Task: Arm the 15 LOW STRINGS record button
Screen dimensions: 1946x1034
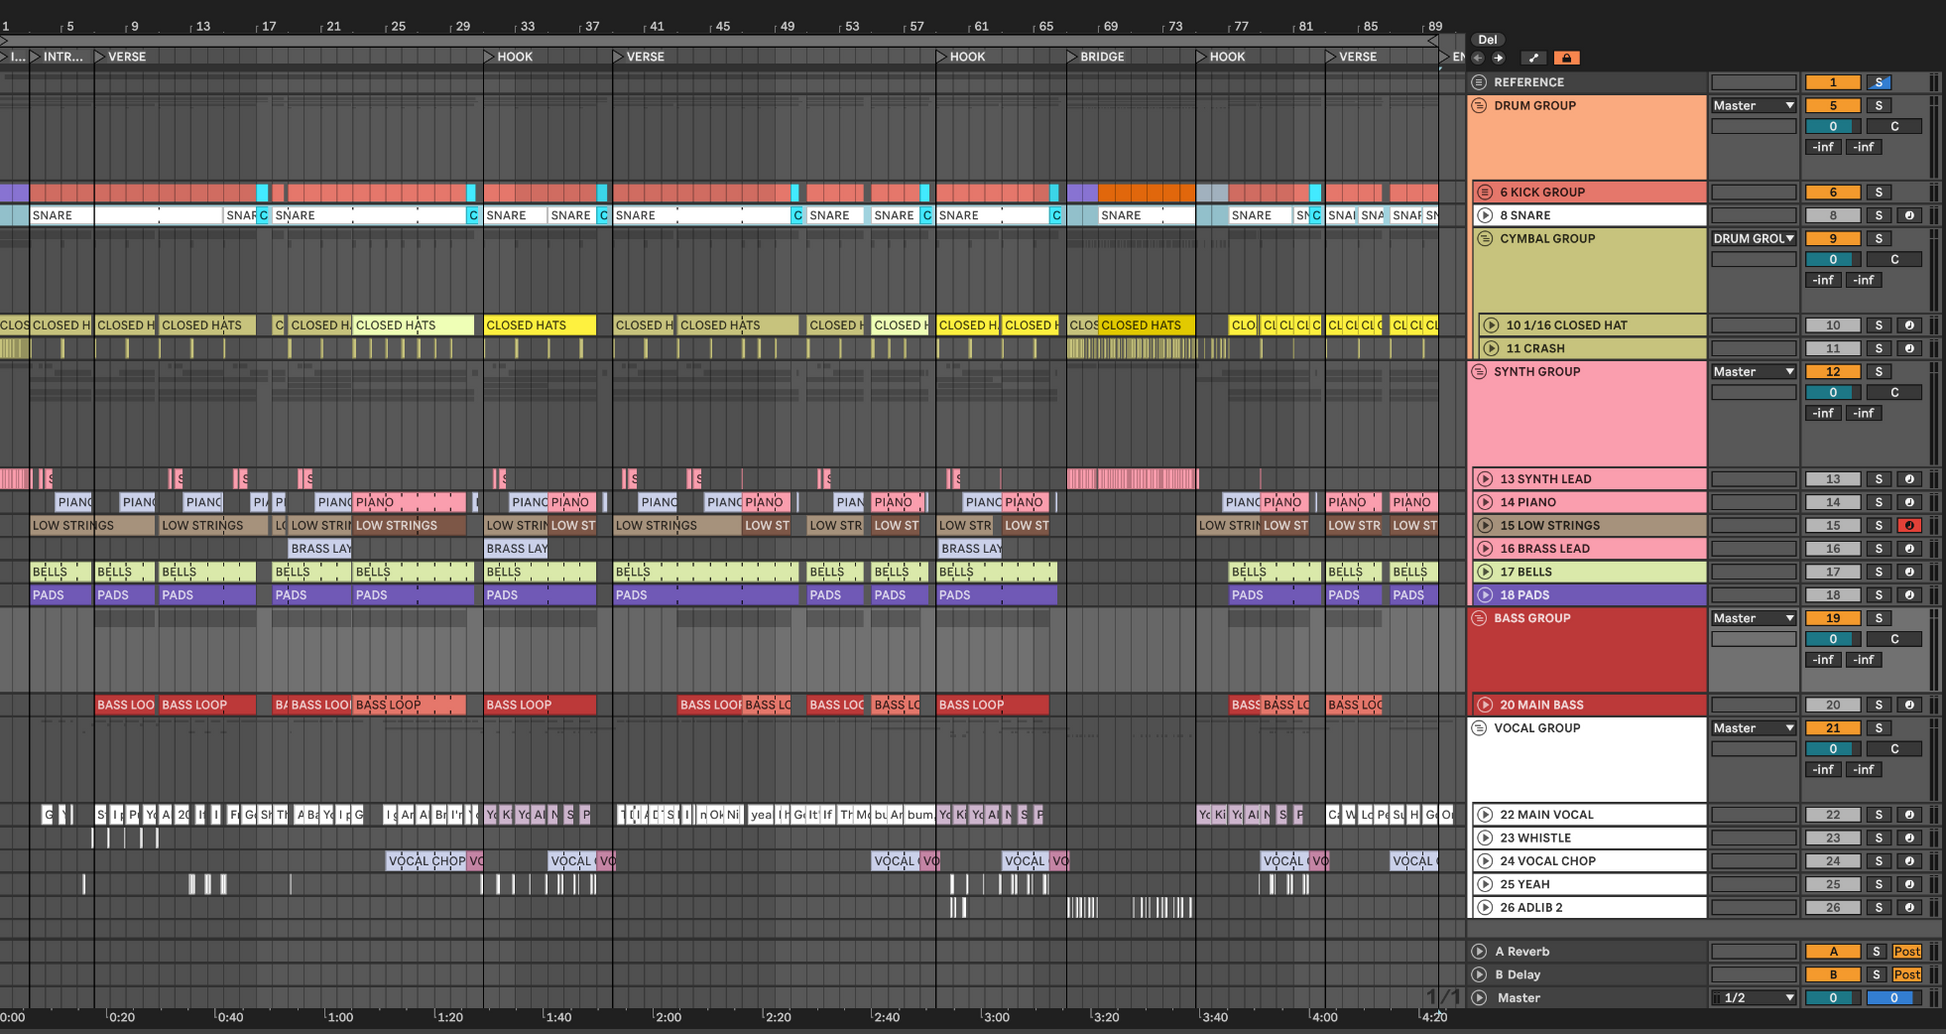Action: coord(1908,525)
